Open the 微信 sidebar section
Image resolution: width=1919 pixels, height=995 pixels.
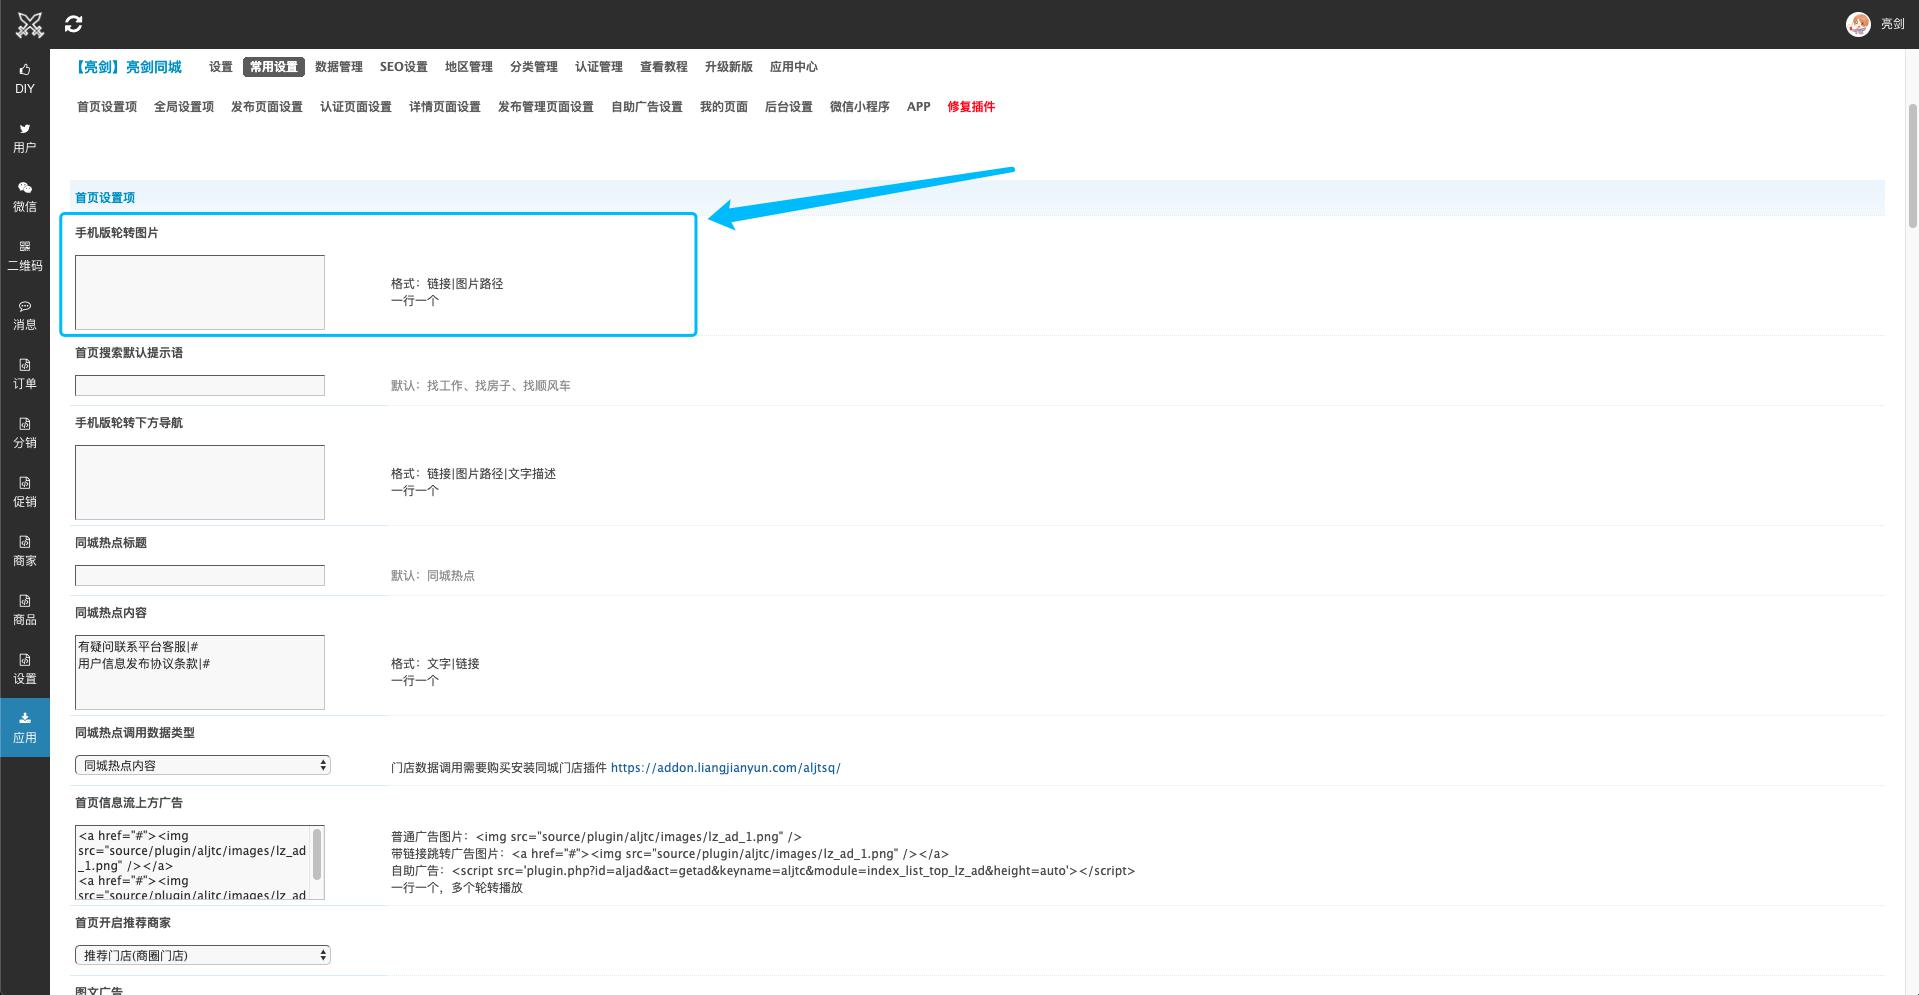[25, 197]
